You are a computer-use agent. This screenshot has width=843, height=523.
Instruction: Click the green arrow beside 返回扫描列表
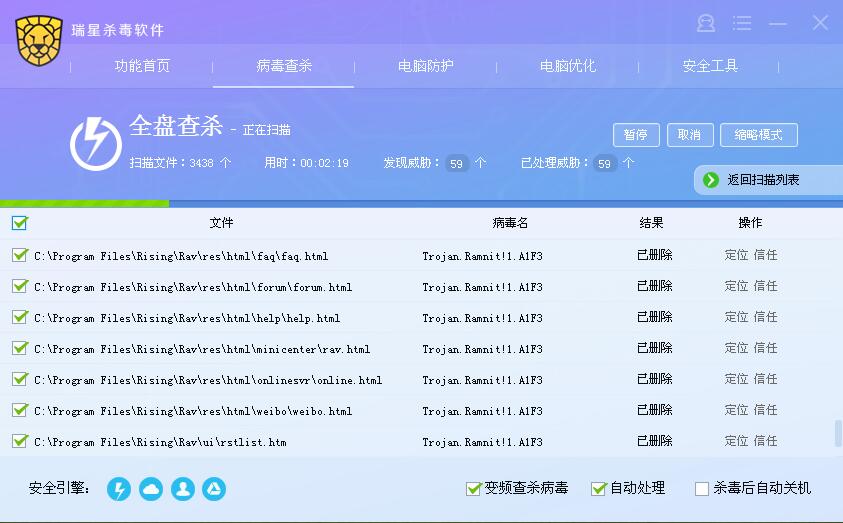711,180
